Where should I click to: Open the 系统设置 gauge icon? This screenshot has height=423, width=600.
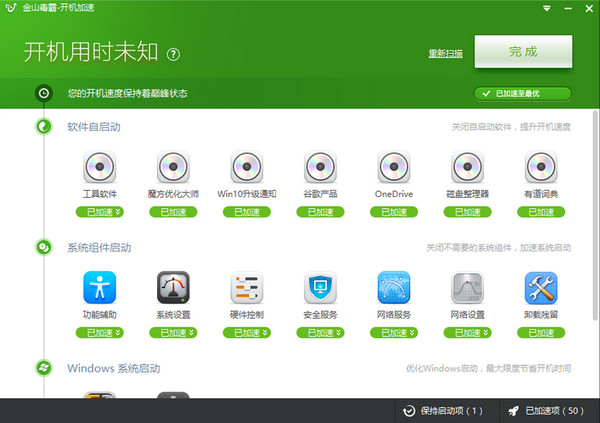point(173,287)
